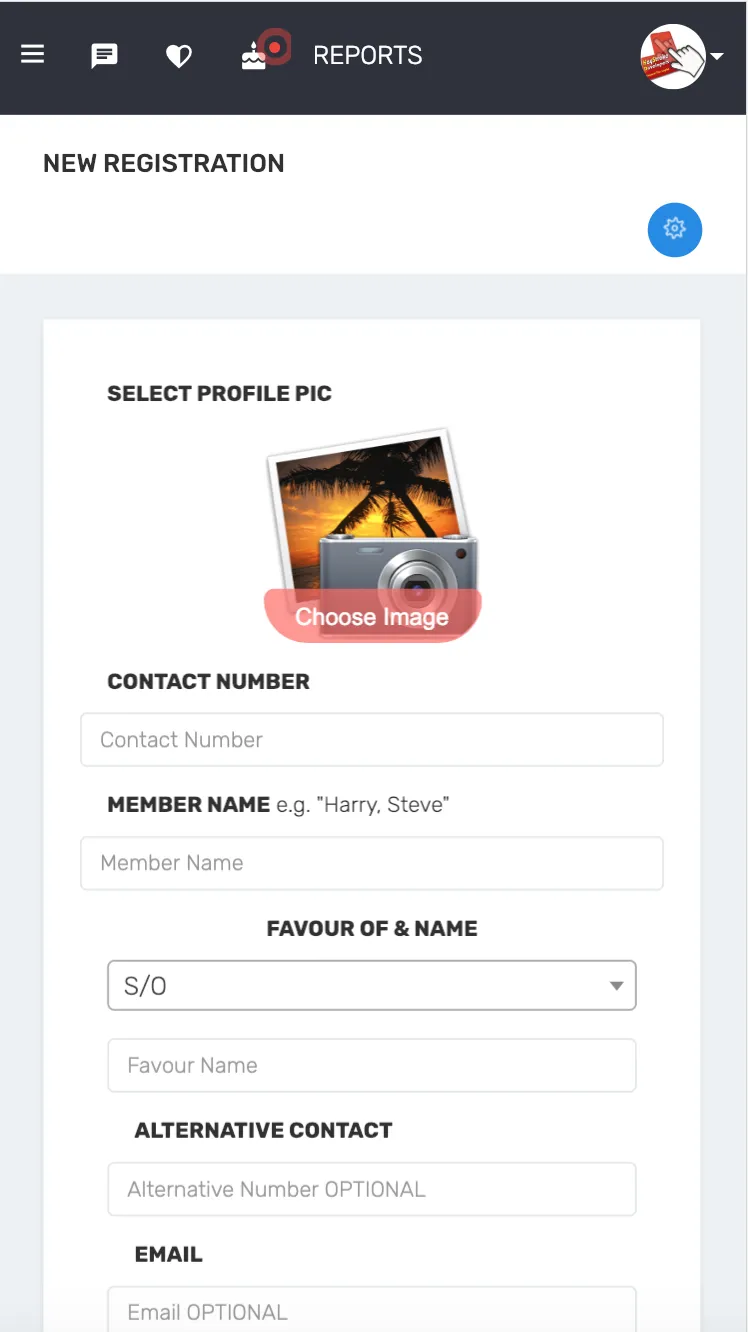The image size is (748, 1332).
Task: Click the red notification badge dot
Action: (x=274, y=47)
